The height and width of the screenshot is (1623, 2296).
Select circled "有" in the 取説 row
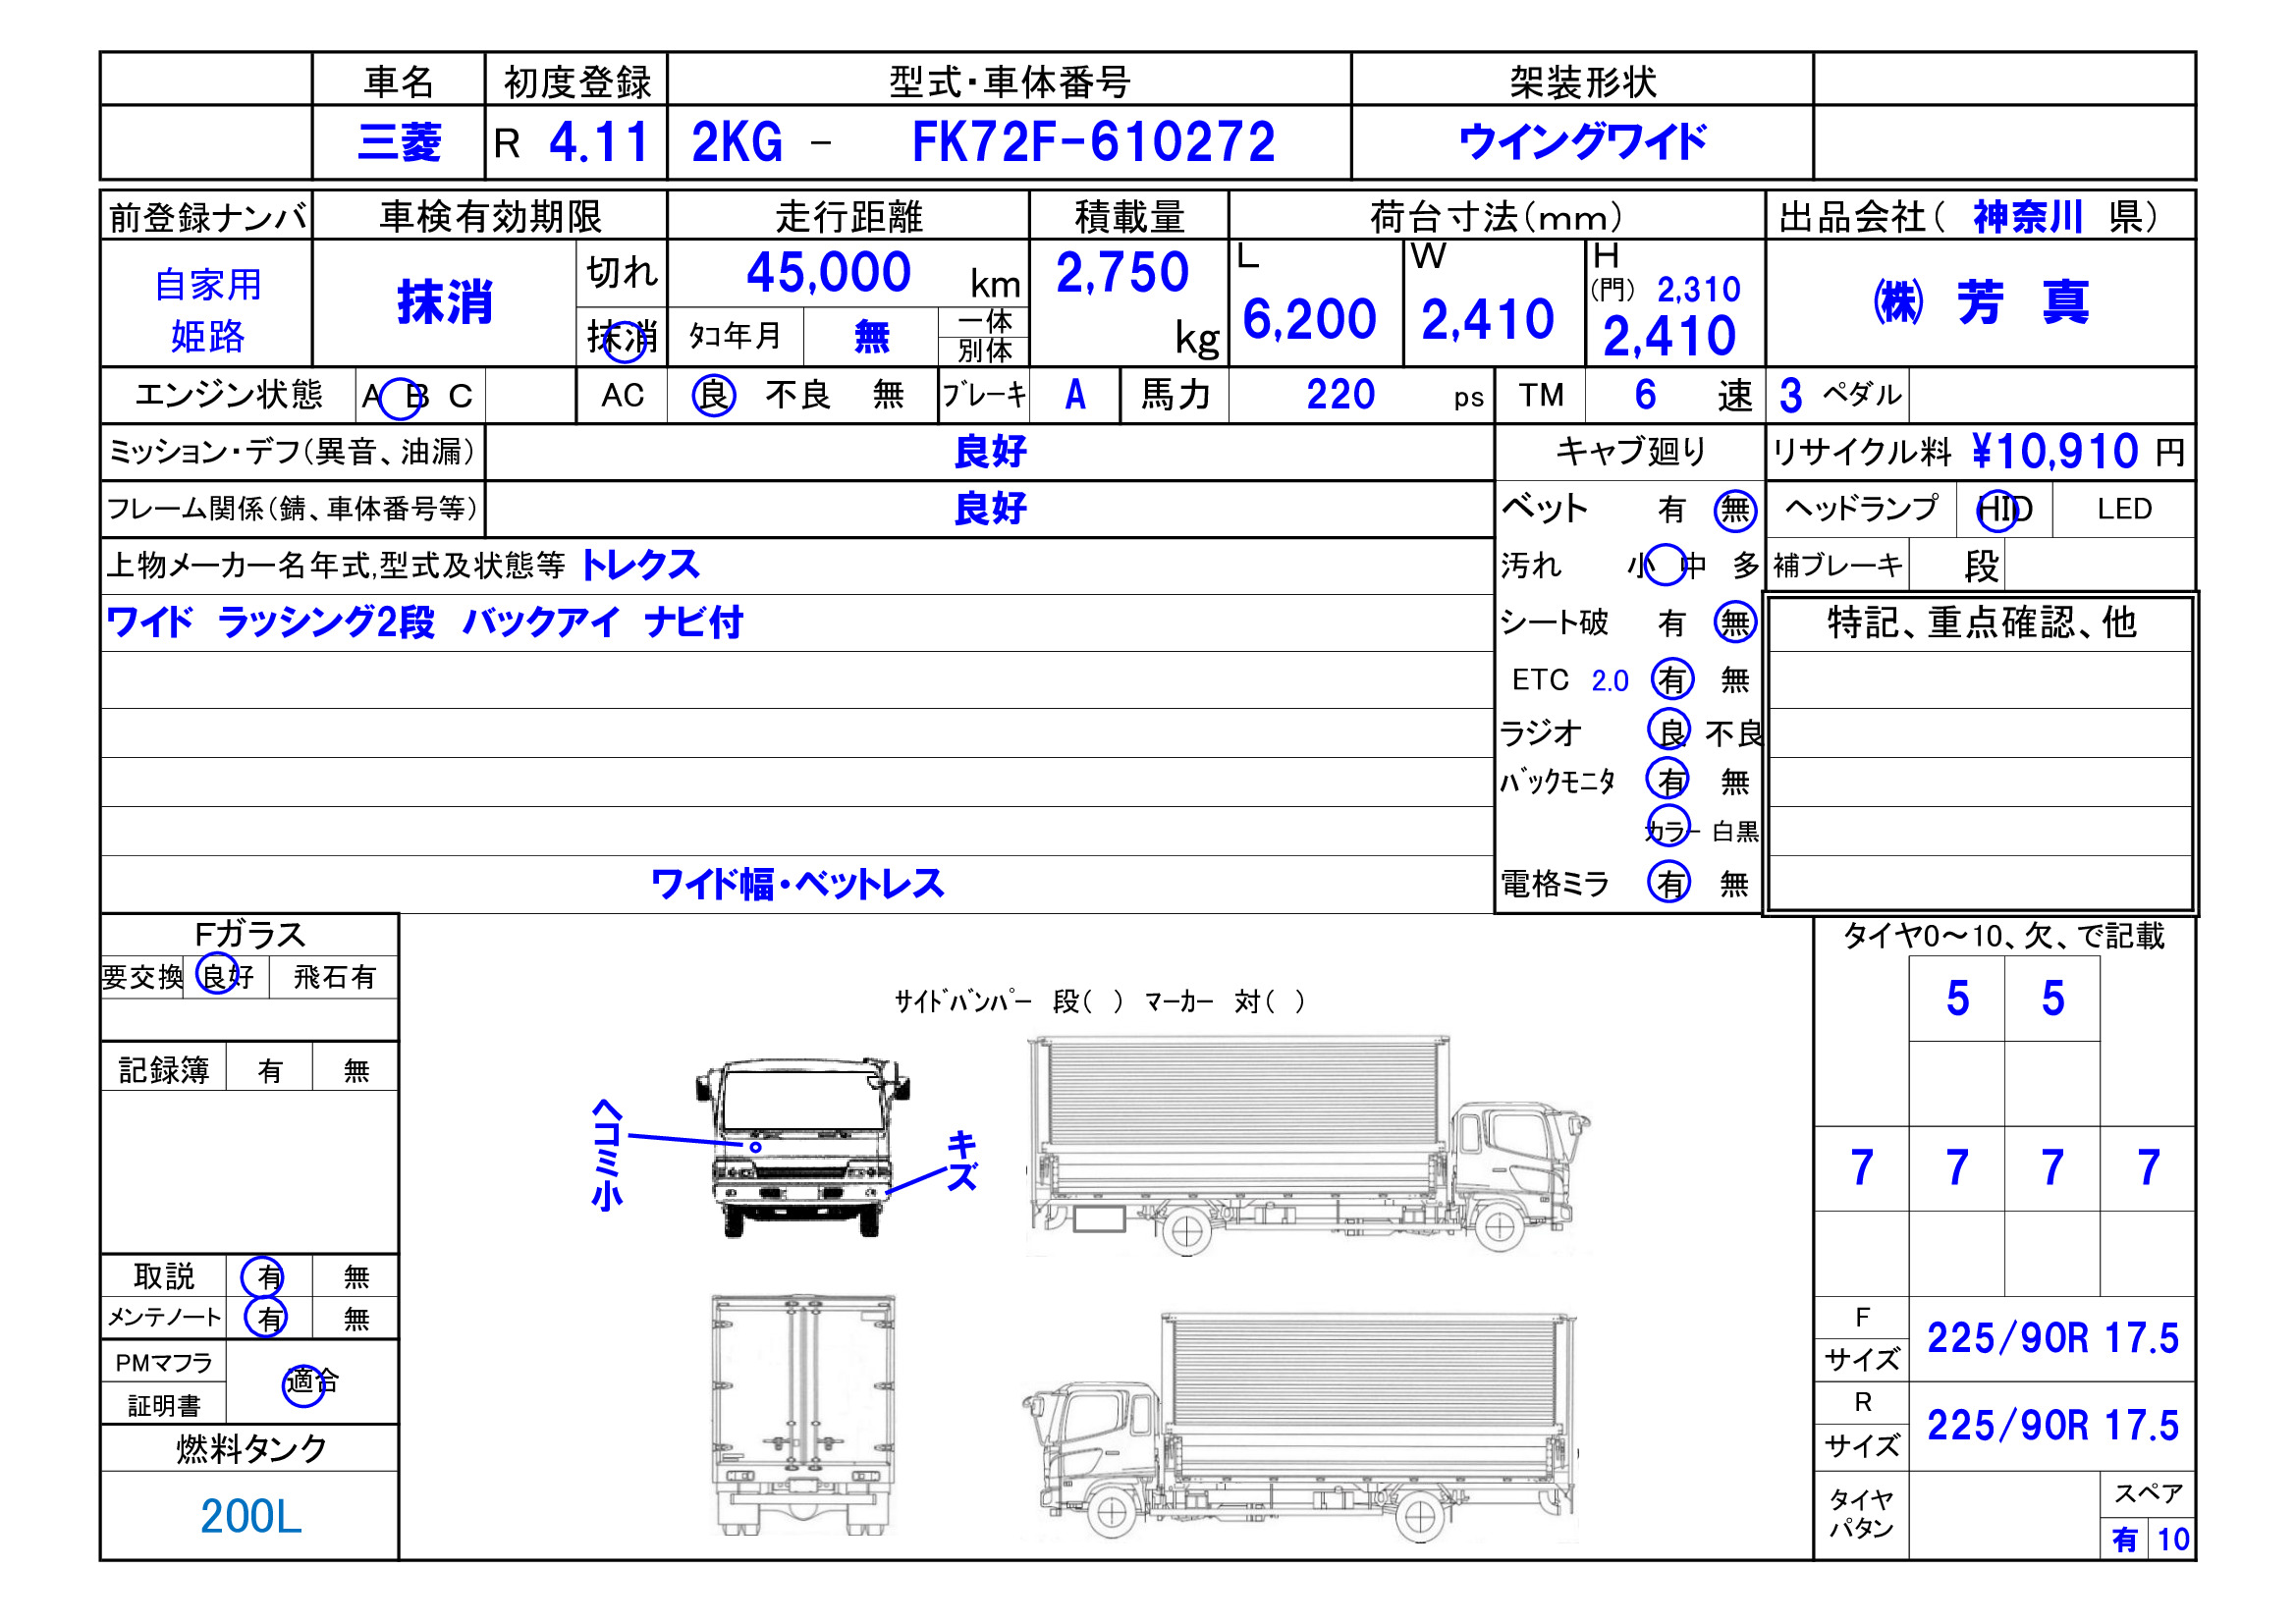coord(264,1277)
